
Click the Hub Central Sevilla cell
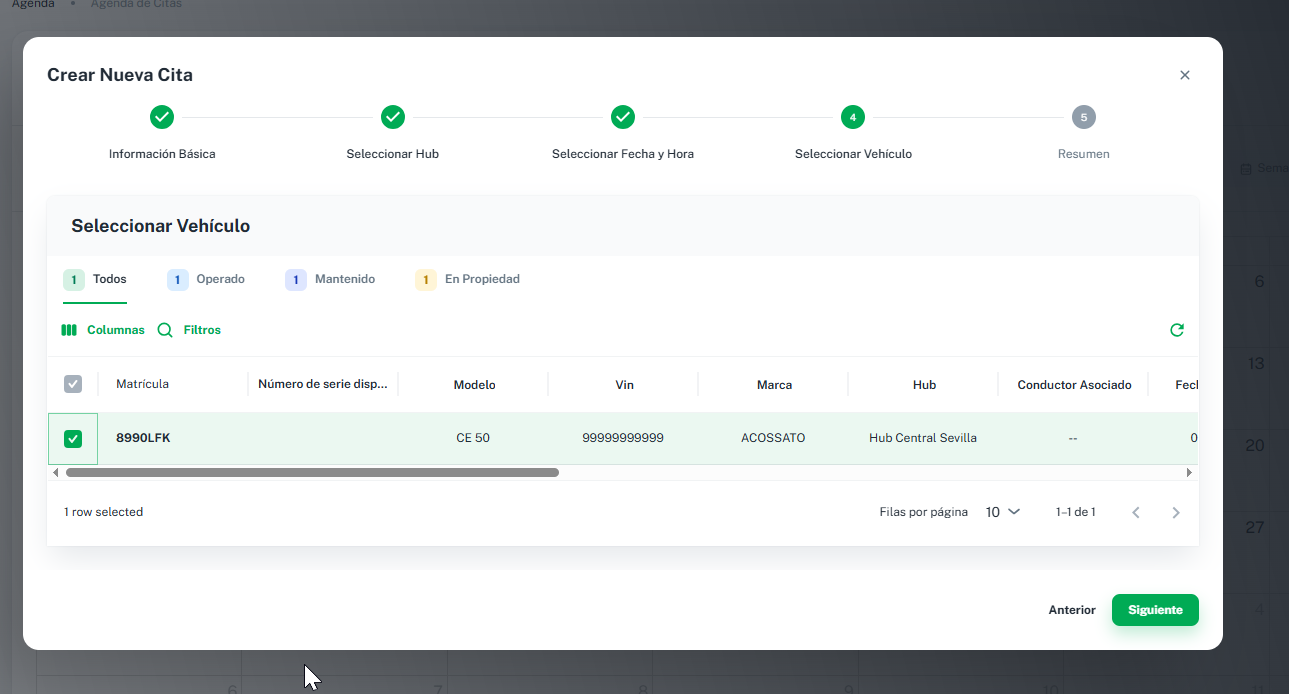[923, 438]
